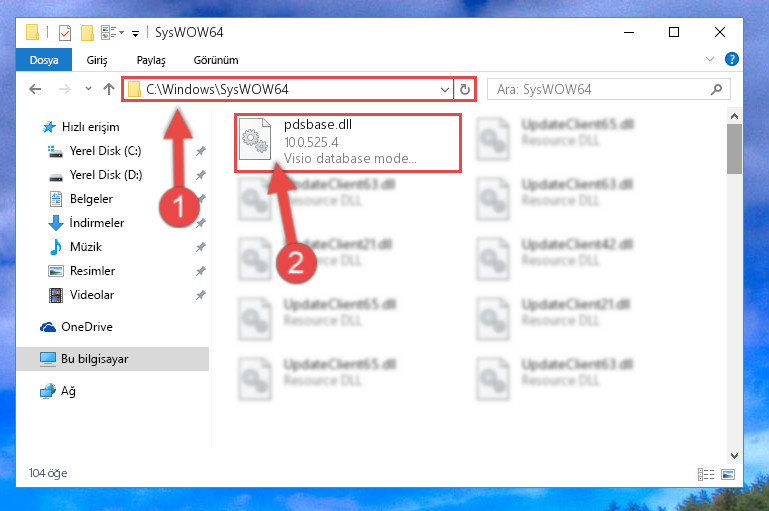769x511 pixels.
Task: Click pin icon next to Müzik
Action: pos(201,247)
